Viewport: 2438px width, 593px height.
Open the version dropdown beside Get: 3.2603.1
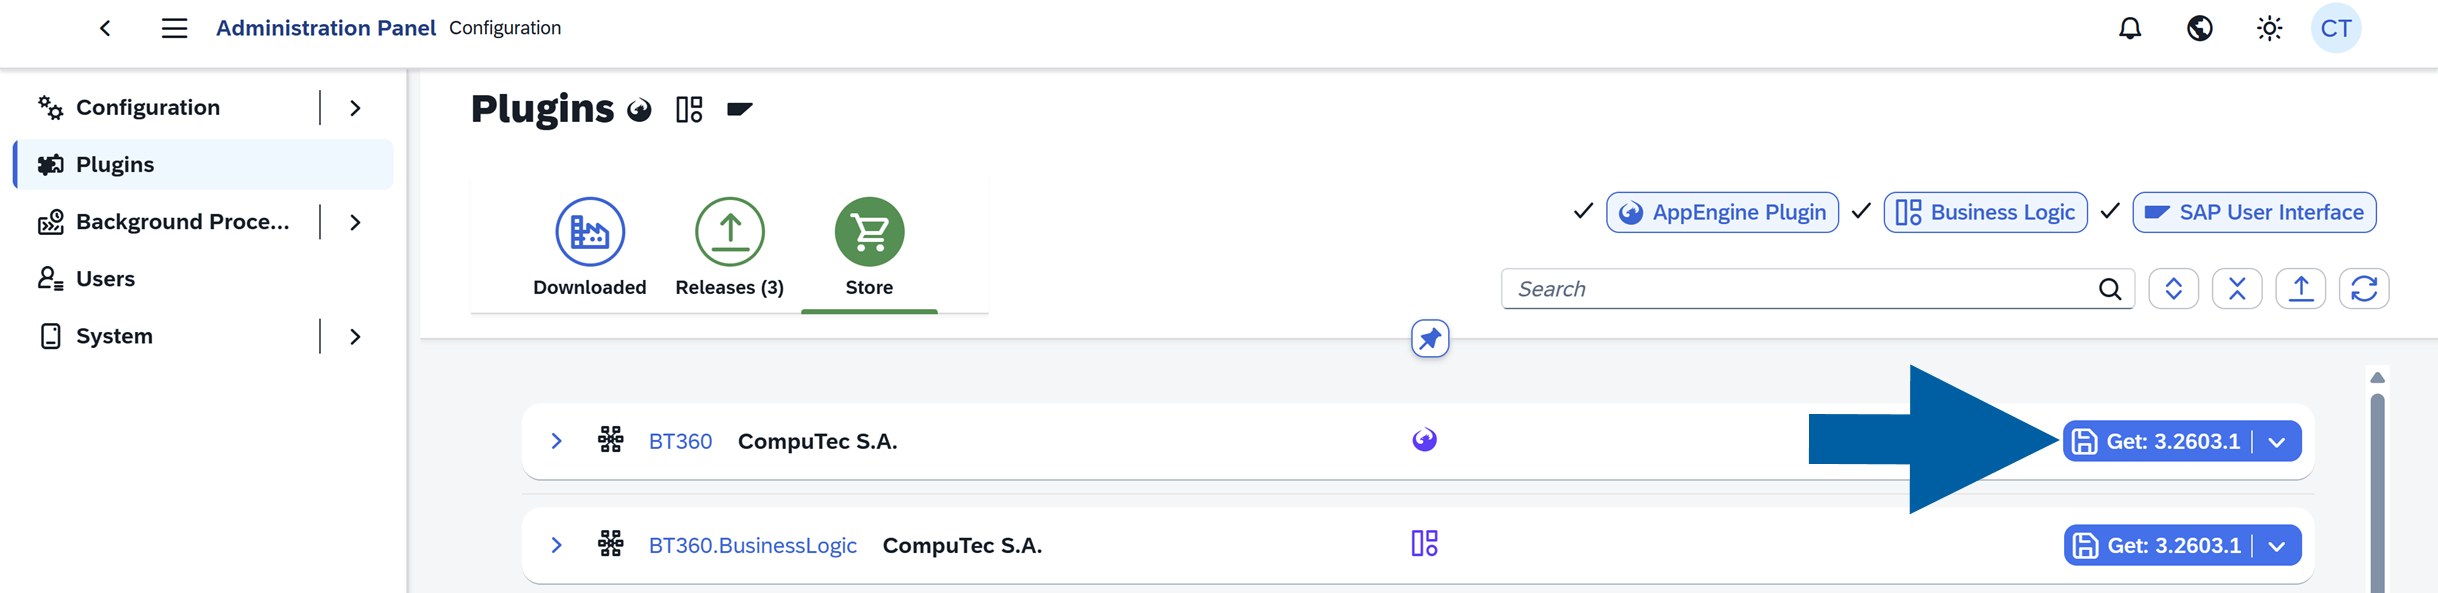(2278, 441)
